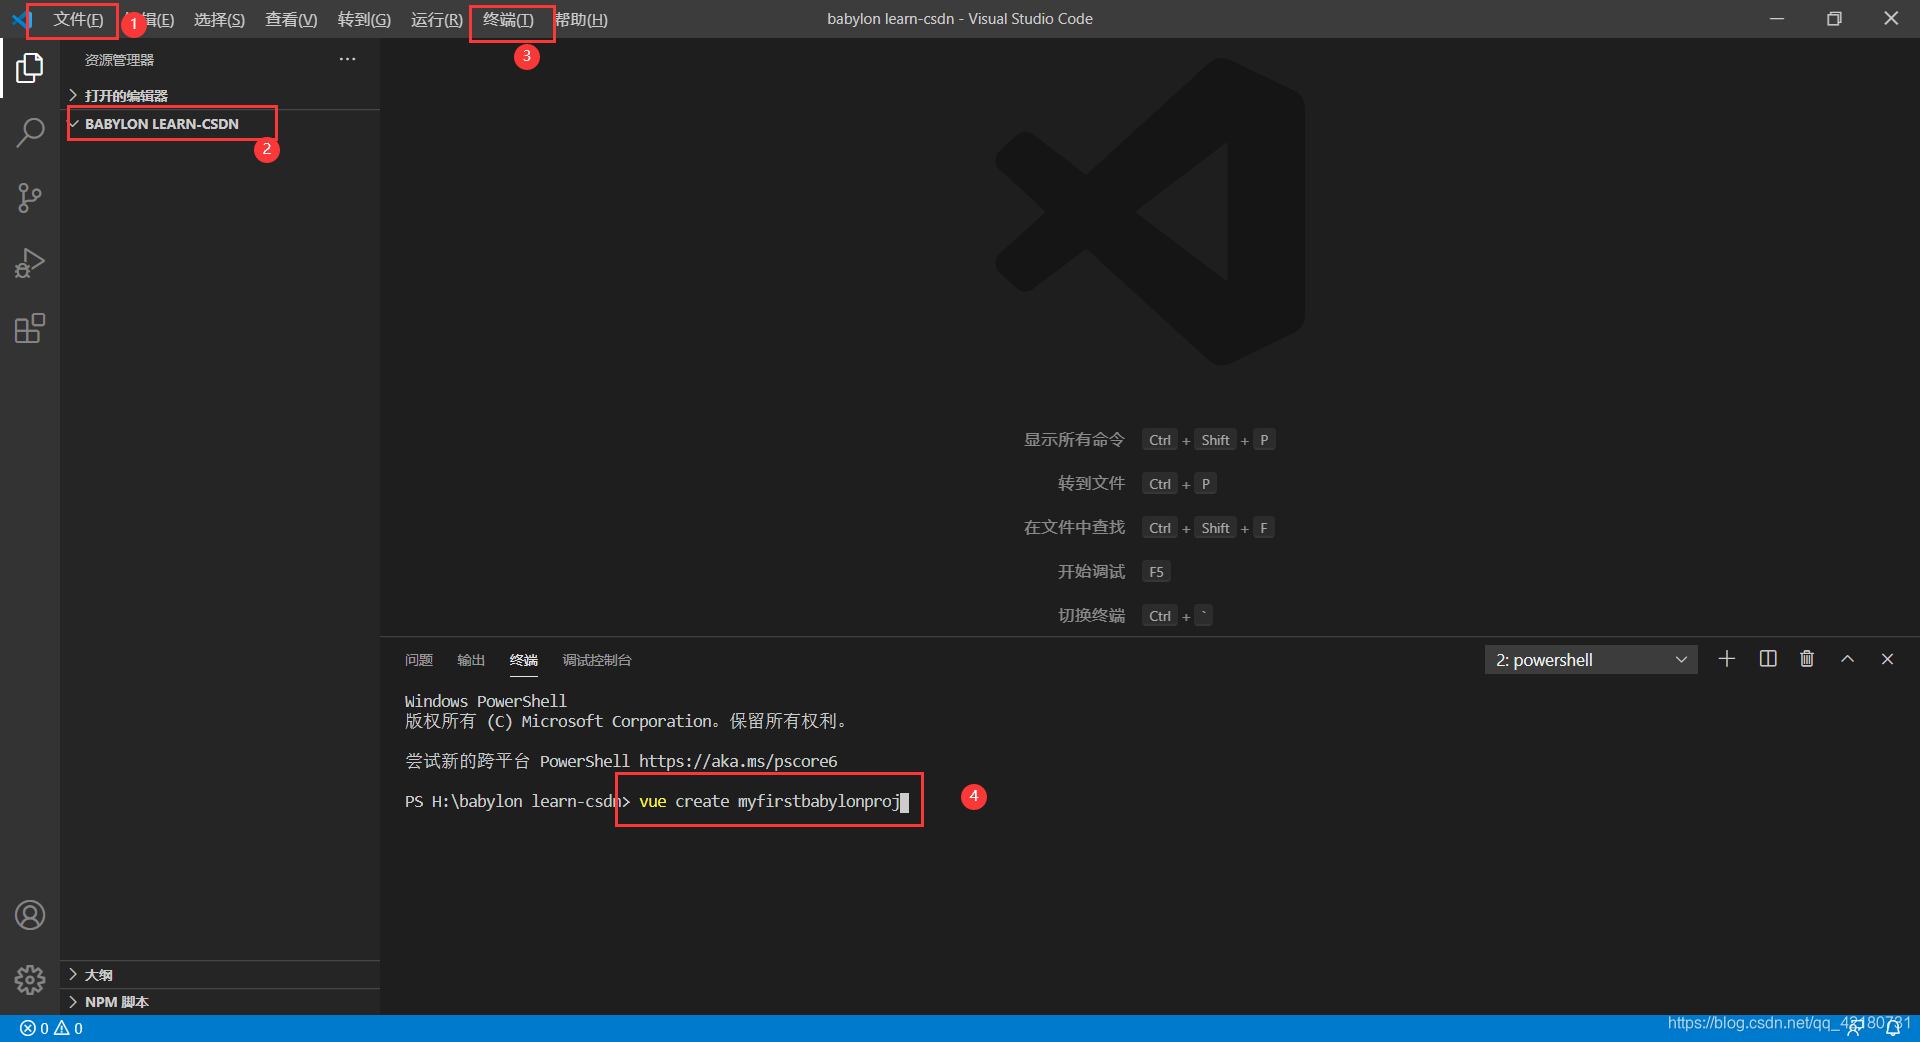Image resolution: width=1920 pixels, height=1042 pixels.
Task: Open the 运行(R) menu
Action: tap(437, 20)
